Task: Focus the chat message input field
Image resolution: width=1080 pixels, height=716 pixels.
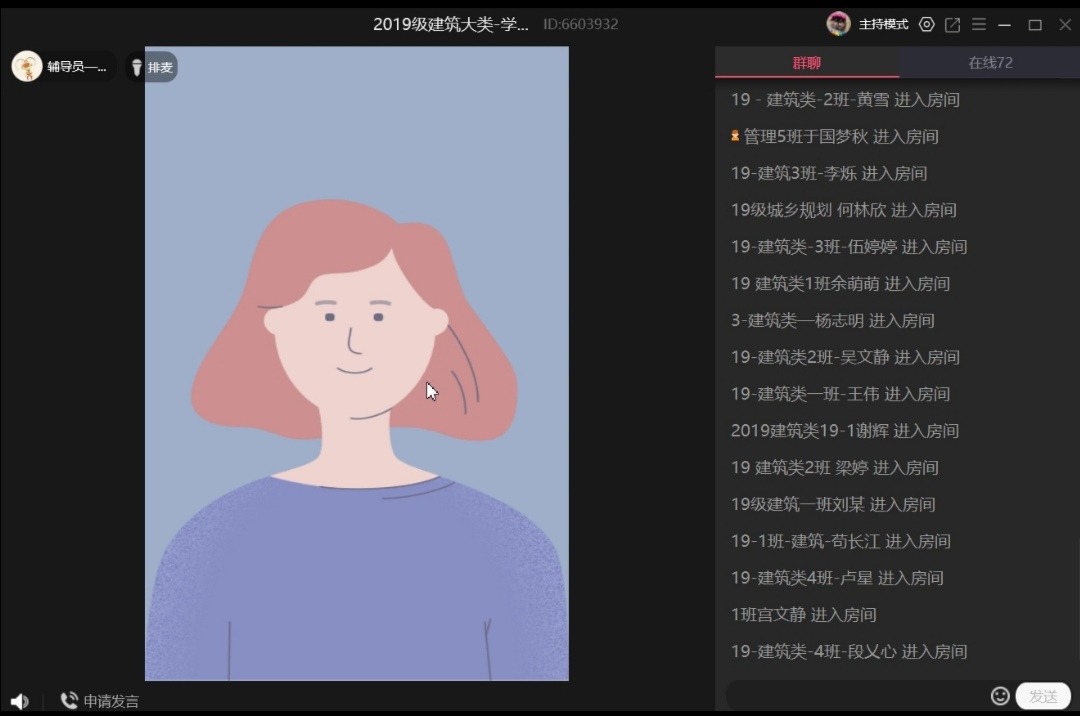Action: coord(858,696)
